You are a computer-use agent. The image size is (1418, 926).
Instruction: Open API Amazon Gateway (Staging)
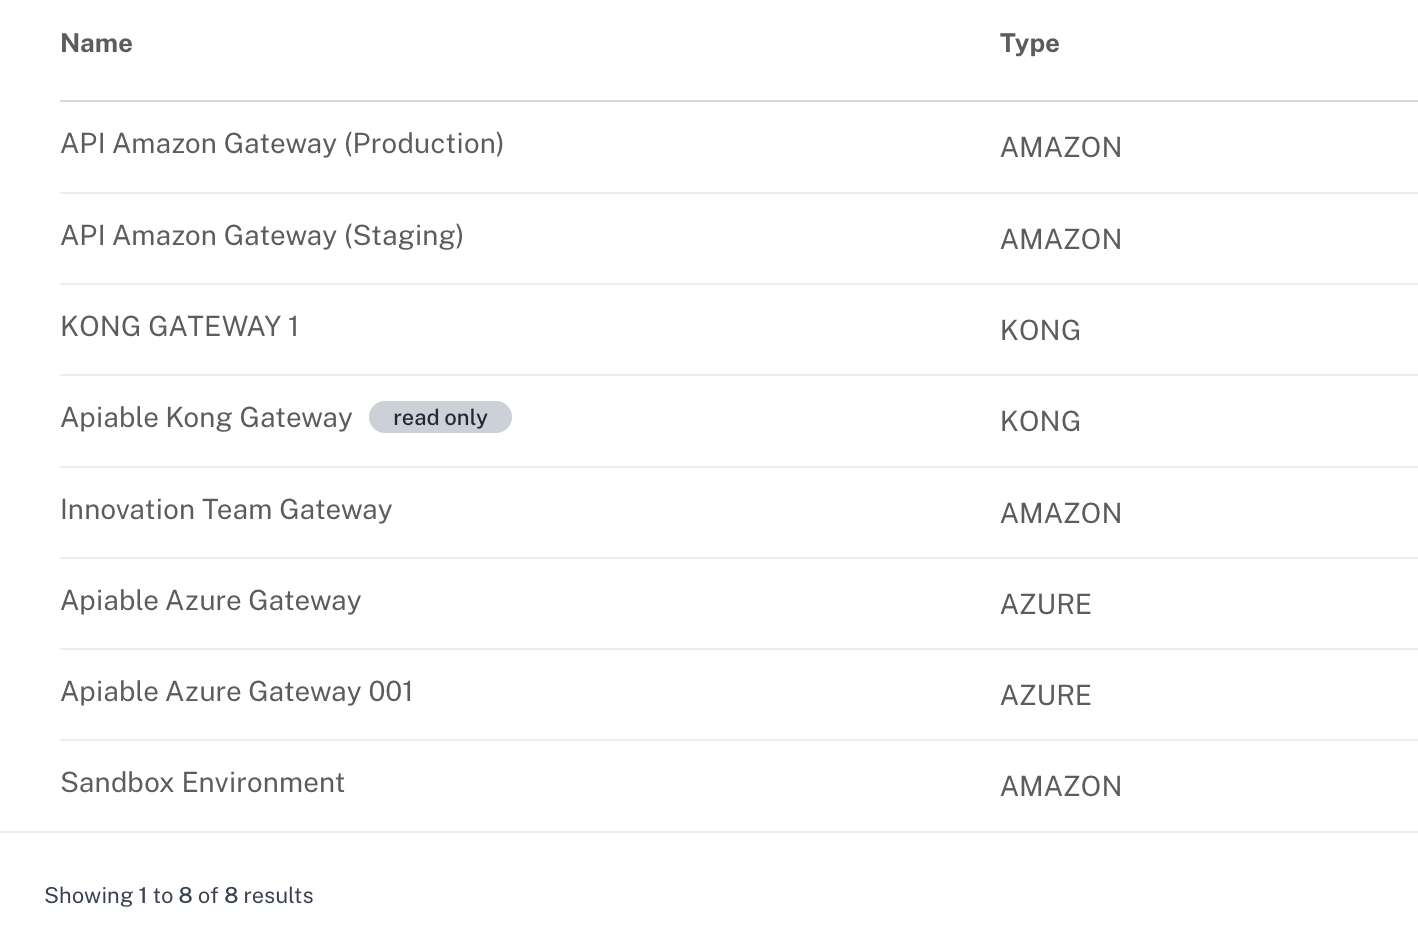click(262, 236)
